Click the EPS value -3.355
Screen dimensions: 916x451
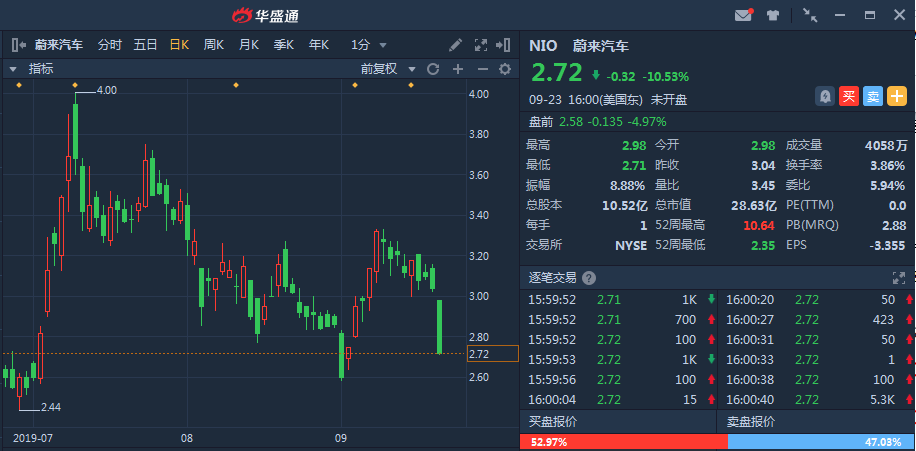[887, 245]
